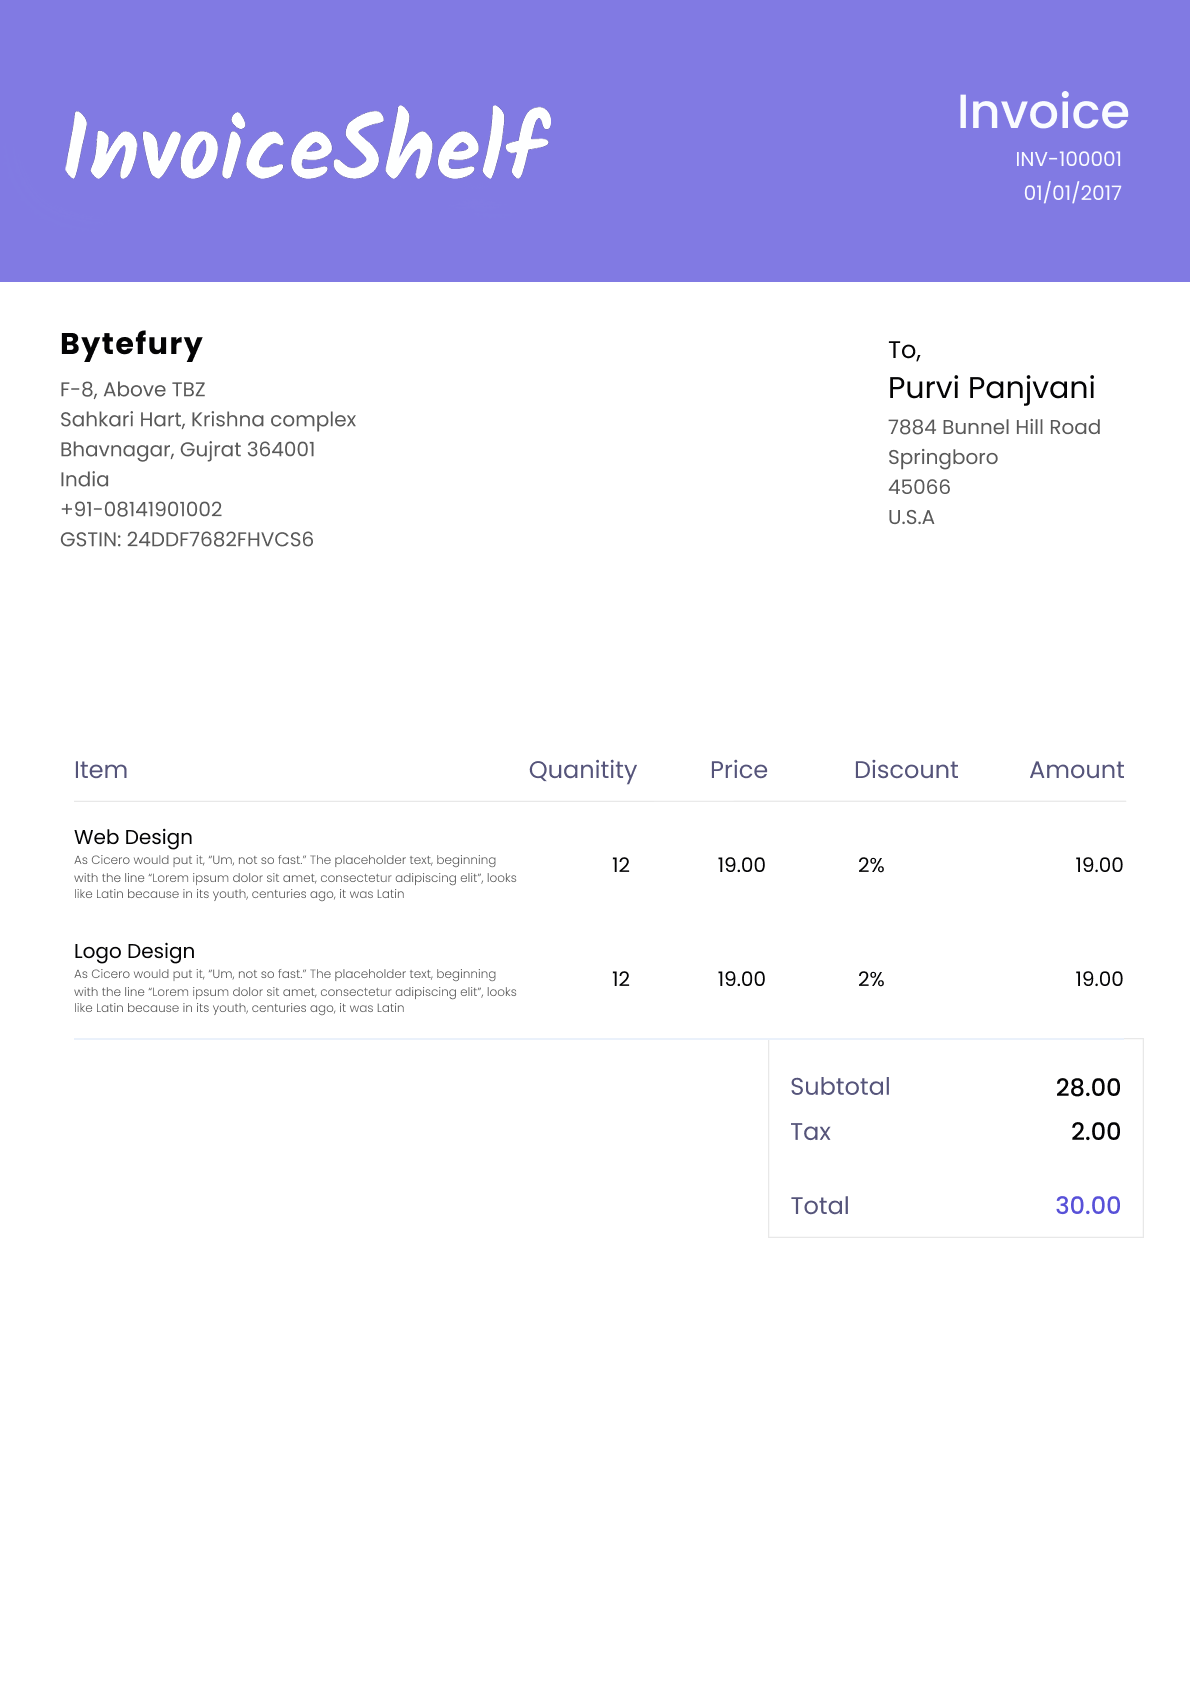Click the Tax value 2.00
The height and width of the screenshot is (1684, 1190).
tap(1095, 1131)
